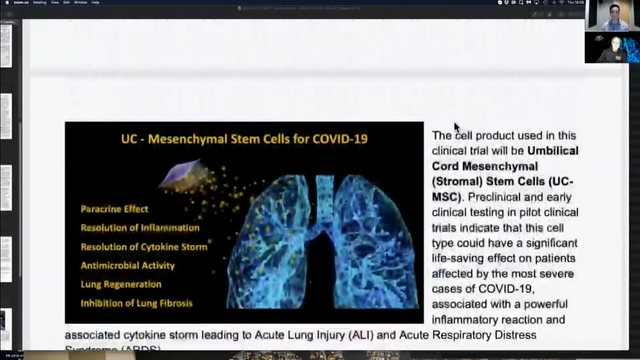Screen dimensions: 640x360
Task: Click the document title in the window bar
Action: [x=301, y=8]
